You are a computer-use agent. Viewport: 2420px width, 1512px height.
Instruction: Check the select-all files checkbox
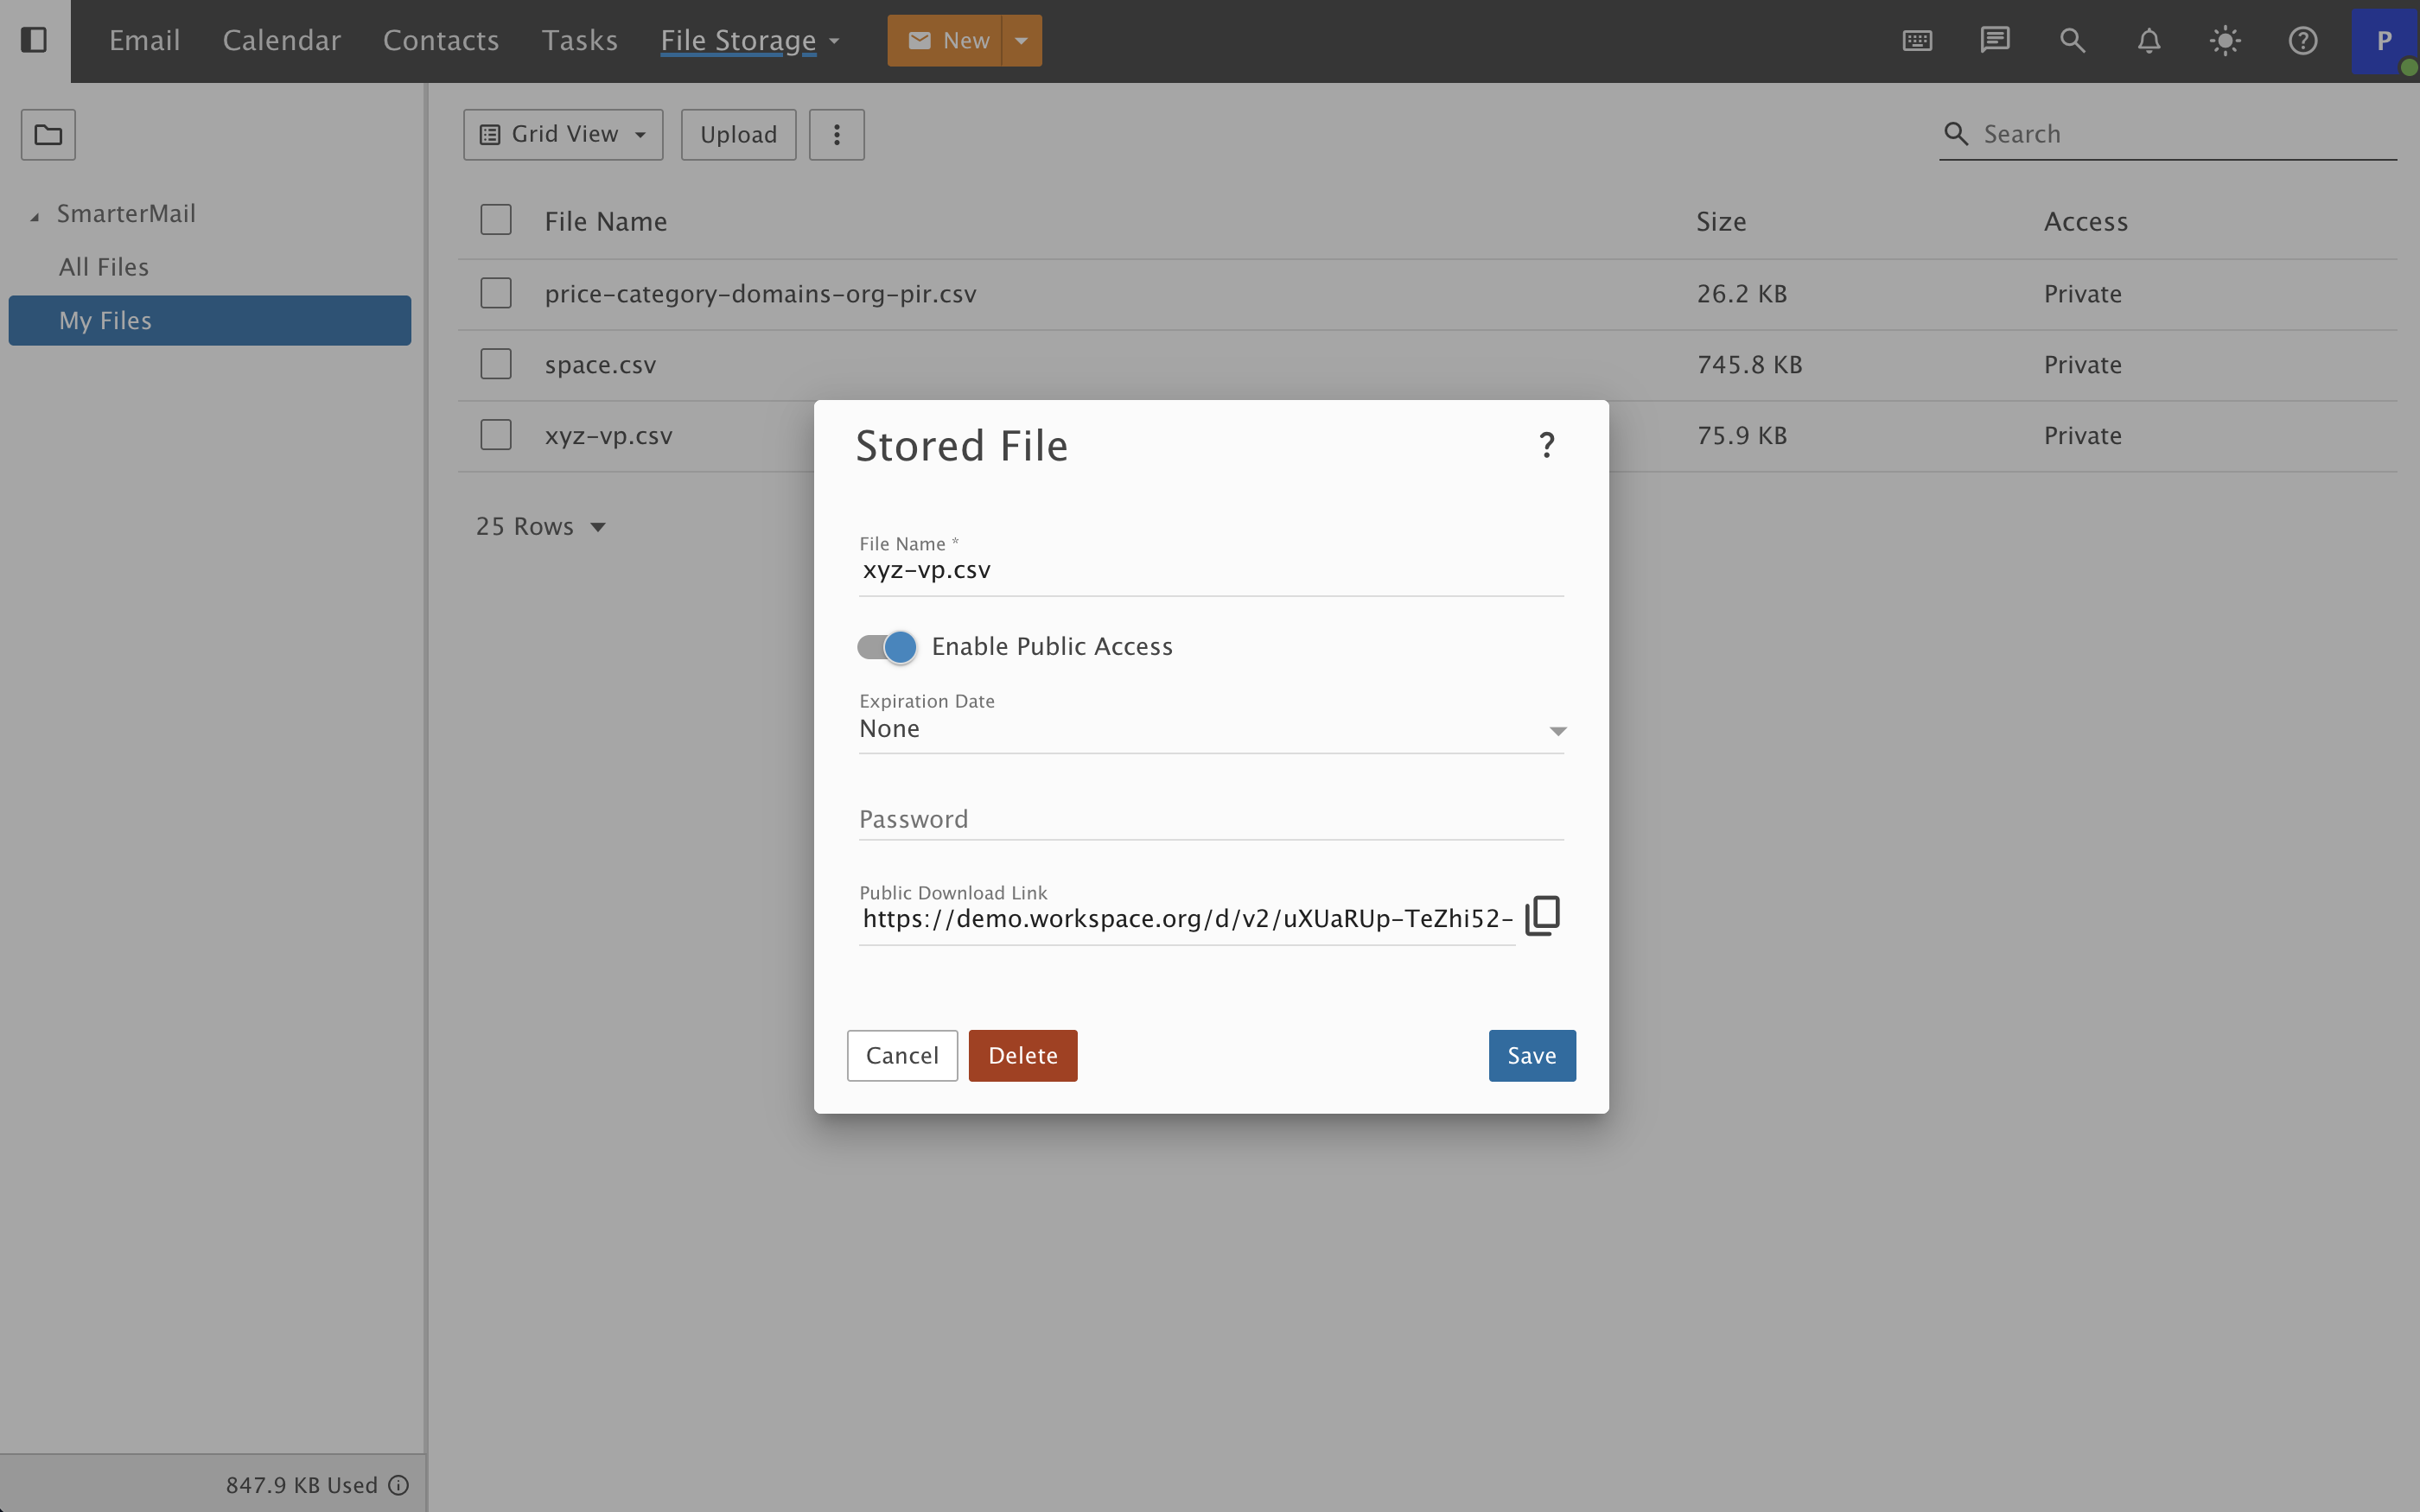[x=496, y=219]
